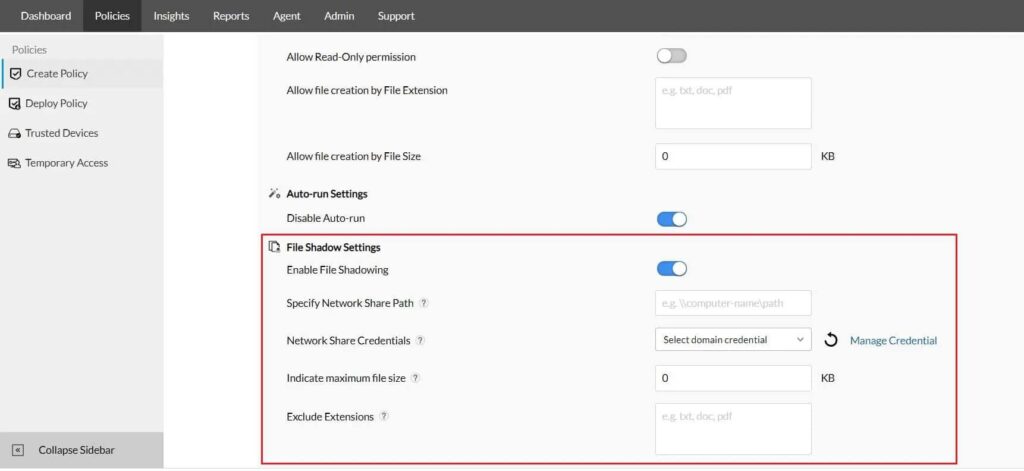Click the File Shadow Settings heading text

point(333,248)
